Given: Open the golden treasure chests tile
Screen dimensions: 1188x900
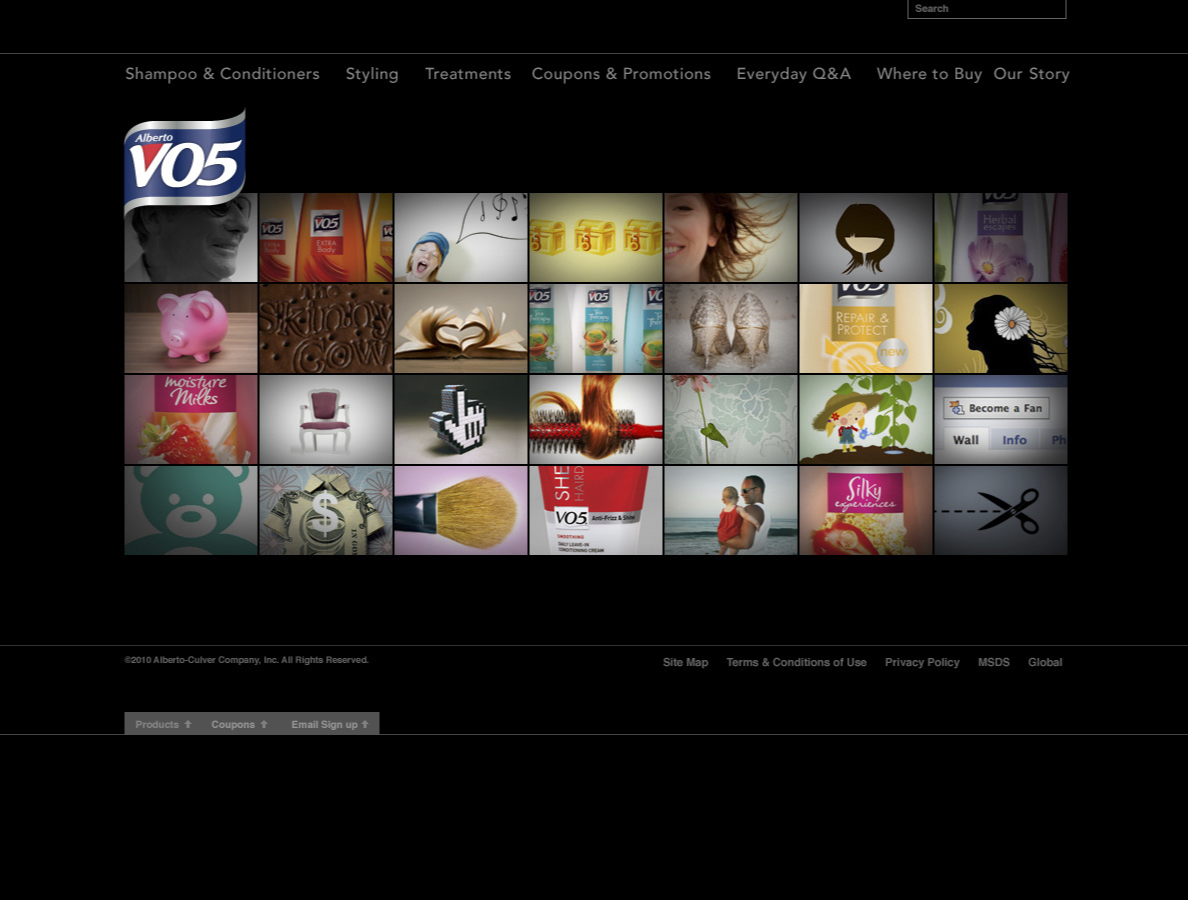Looking at the screenshot, I should pyautogui.click(x=596, y=238).
